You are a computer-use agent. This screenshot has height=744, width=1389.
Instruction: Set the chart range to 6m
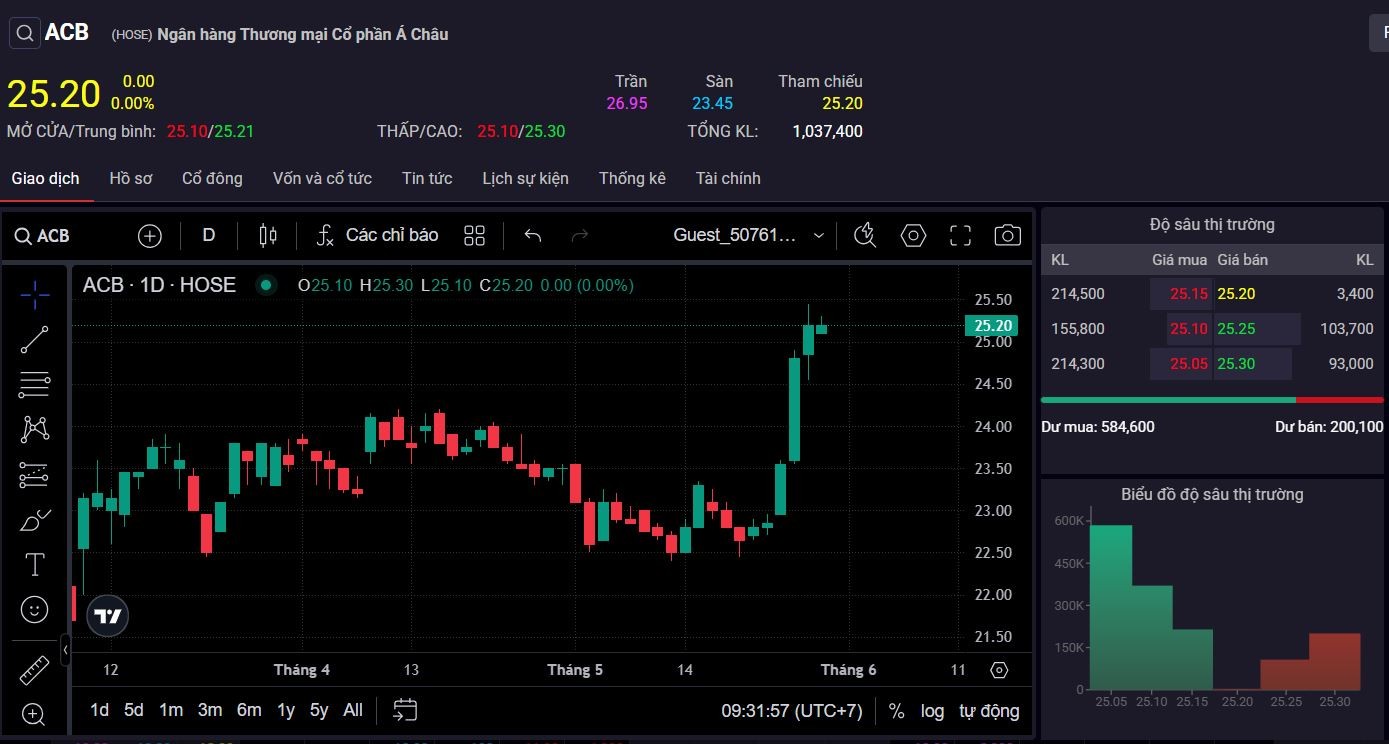click(x=249, y=710)
